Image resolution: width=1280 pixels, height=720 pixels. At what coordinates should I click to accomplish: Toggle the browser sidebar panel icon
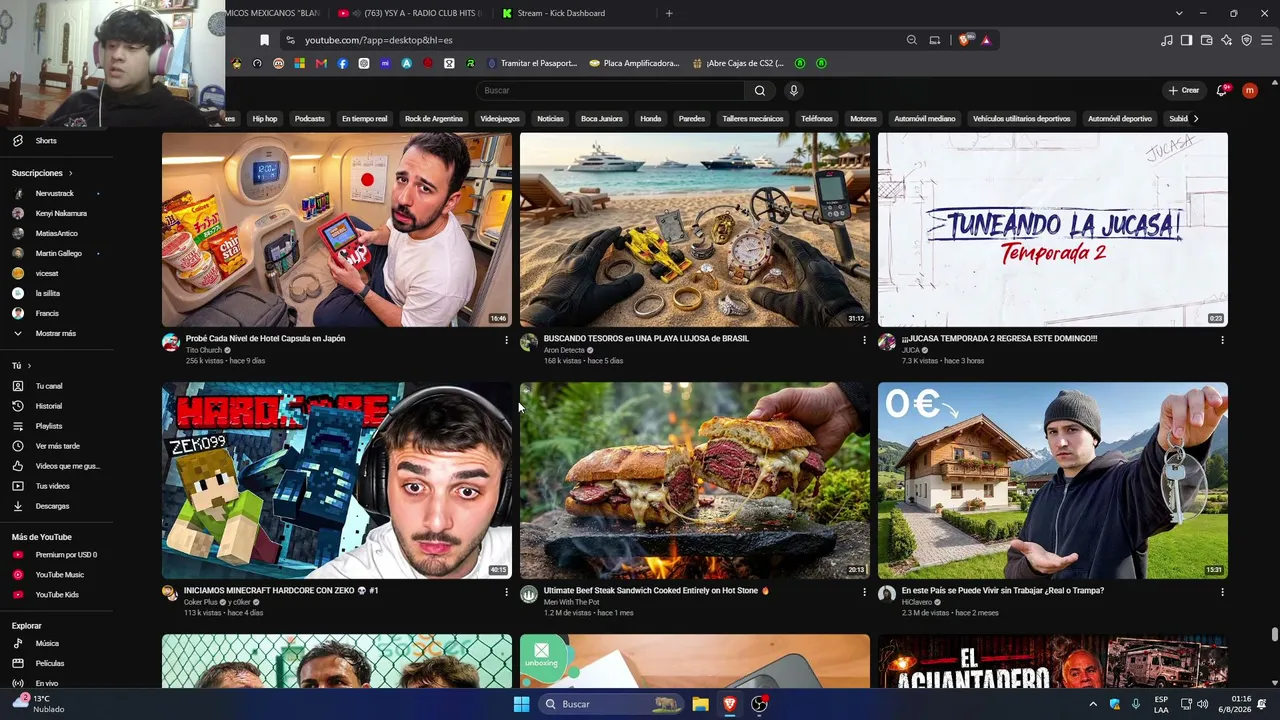pyautogui.click(x=1186, y=40)
